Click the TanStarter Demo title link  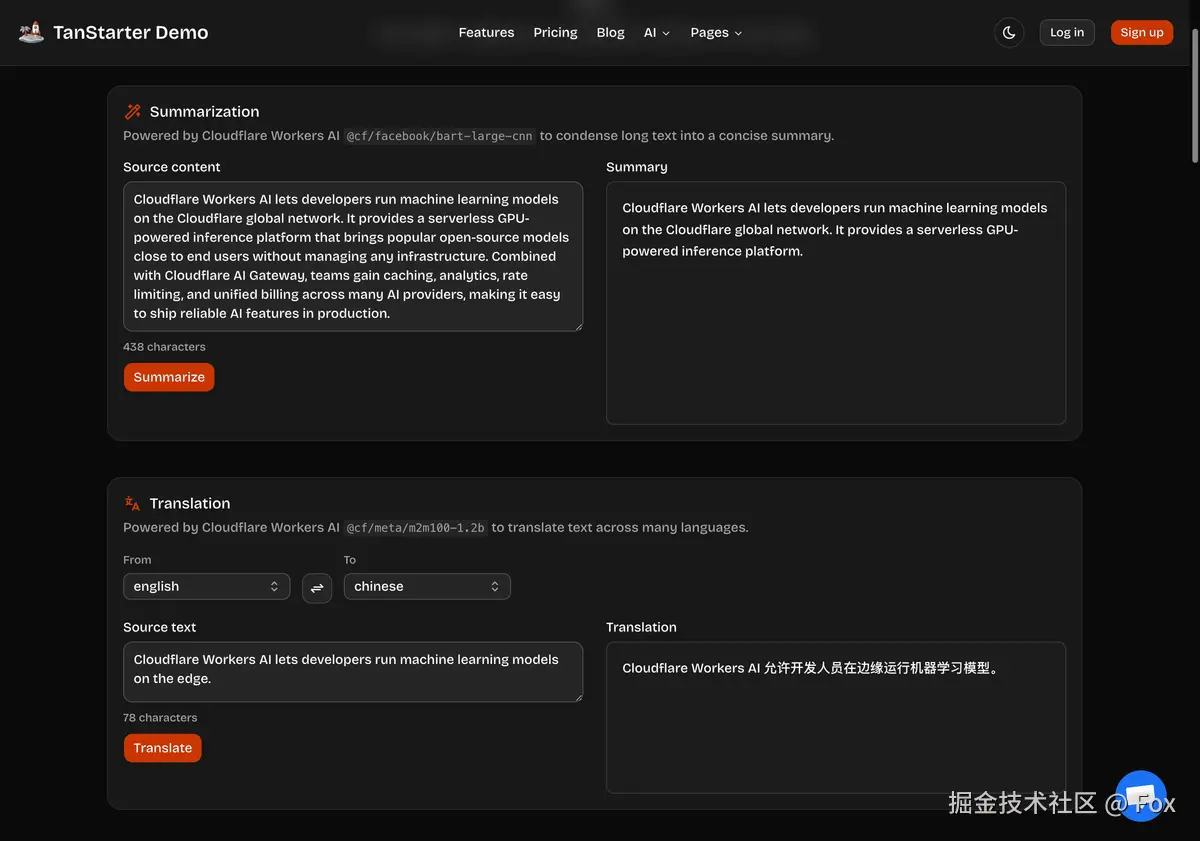click(x=131, y=32)
